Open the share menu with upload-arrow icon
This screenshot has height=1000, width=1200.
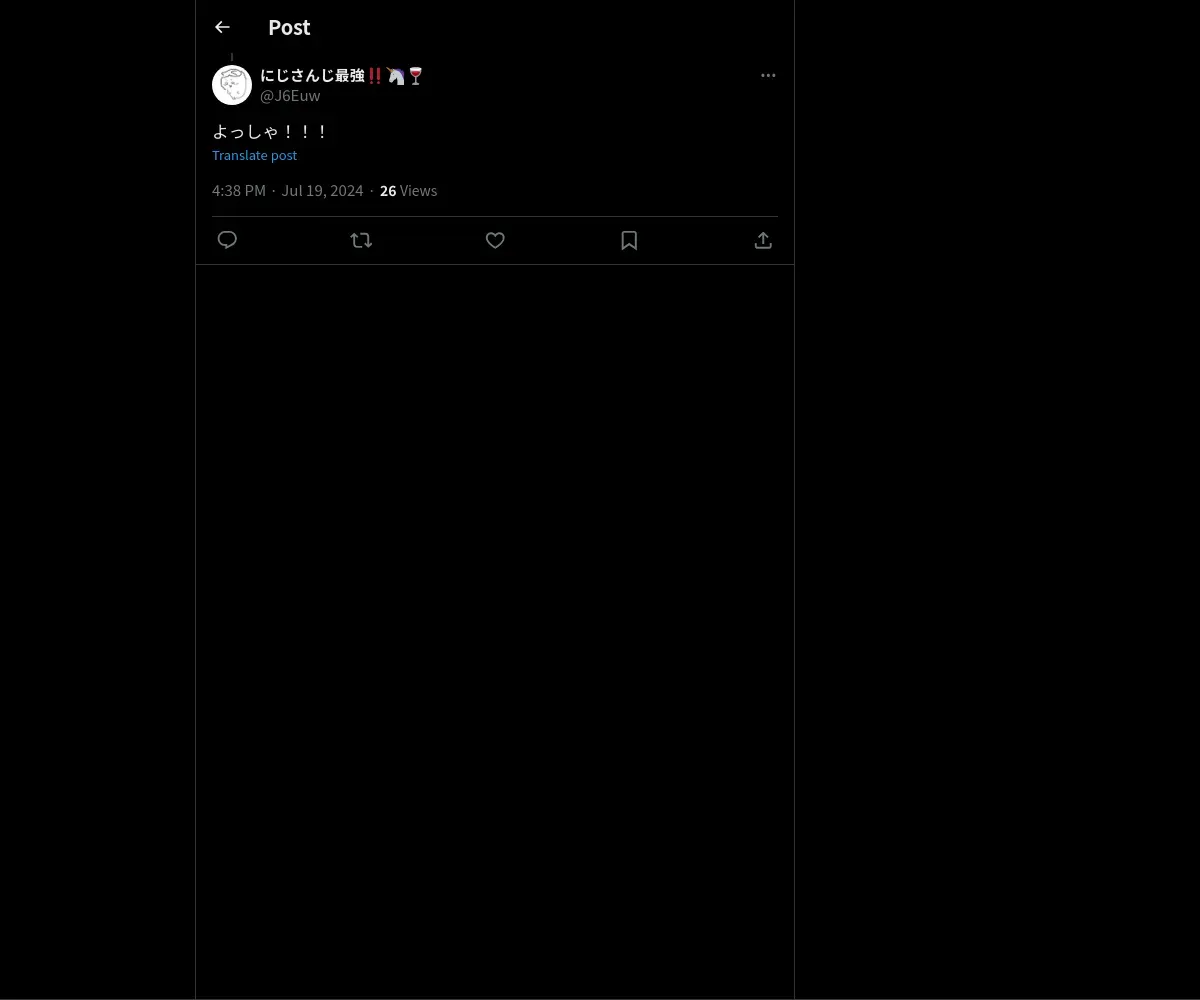coord(763,240)
